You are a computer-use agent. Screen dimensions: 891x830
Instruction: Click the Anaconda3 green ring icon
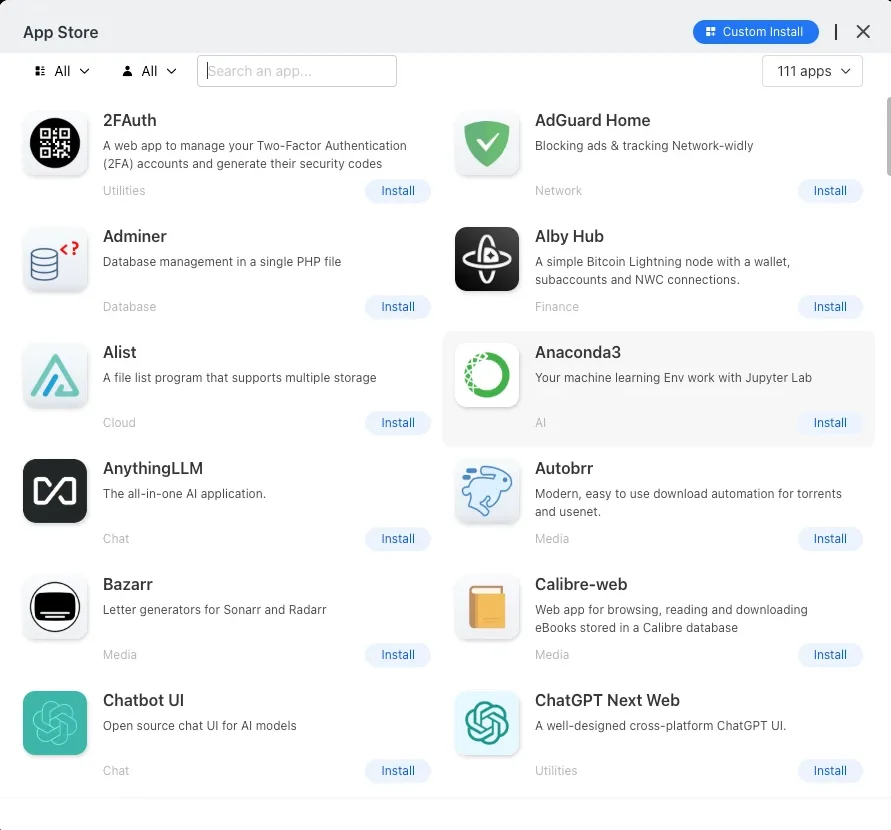point(487,375)
